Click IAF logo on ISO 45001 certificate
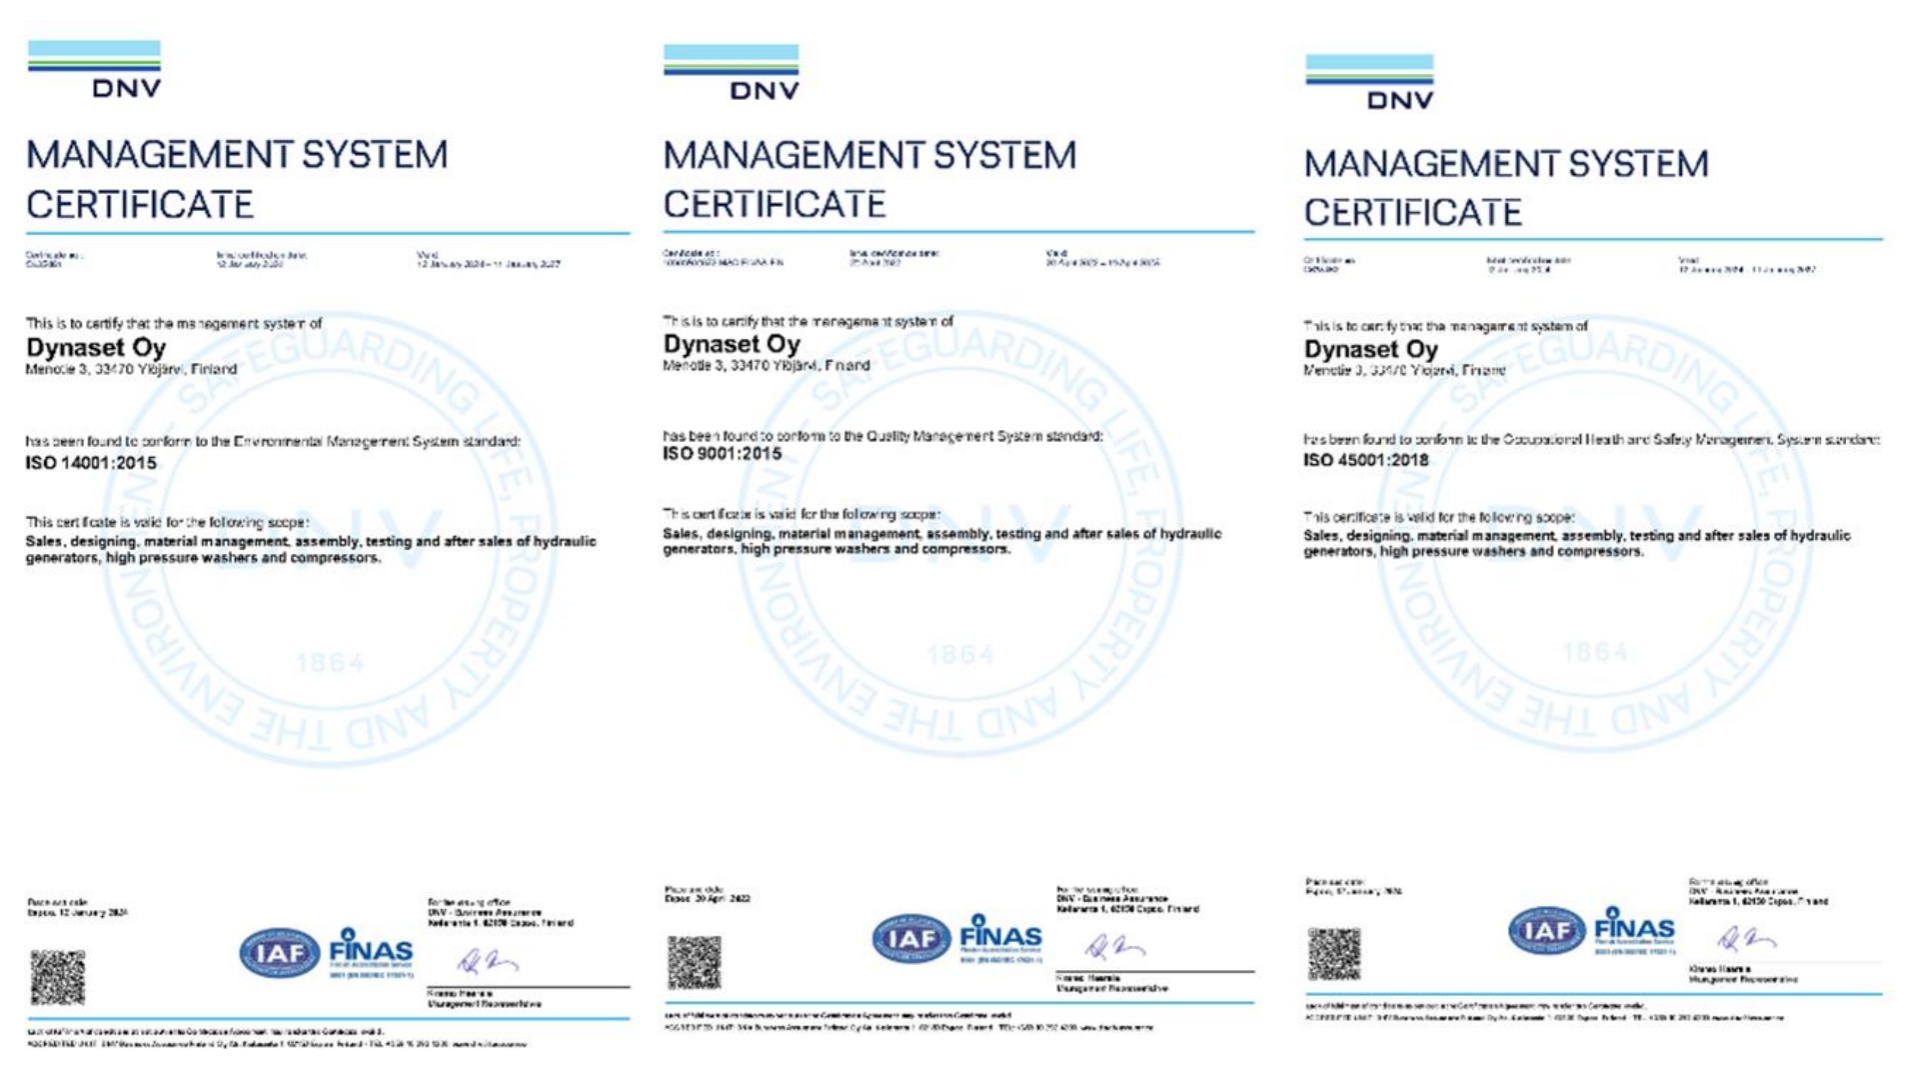Image resolution: width=1920 pixels, height=1080 pixels. (1546, 931)
